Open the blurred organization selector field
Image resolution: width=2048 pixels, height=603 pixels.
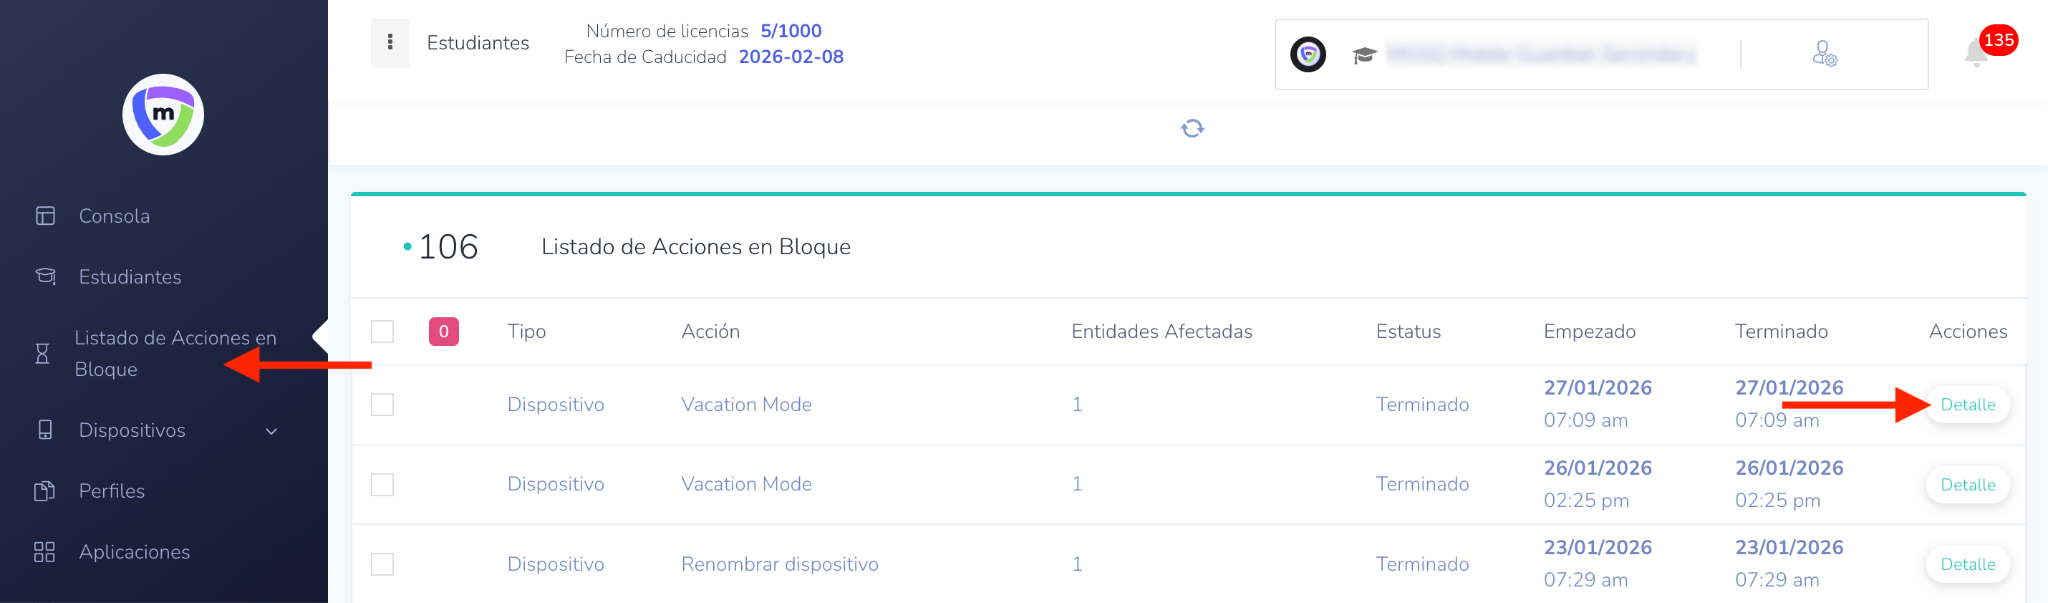click(1541, 54)
